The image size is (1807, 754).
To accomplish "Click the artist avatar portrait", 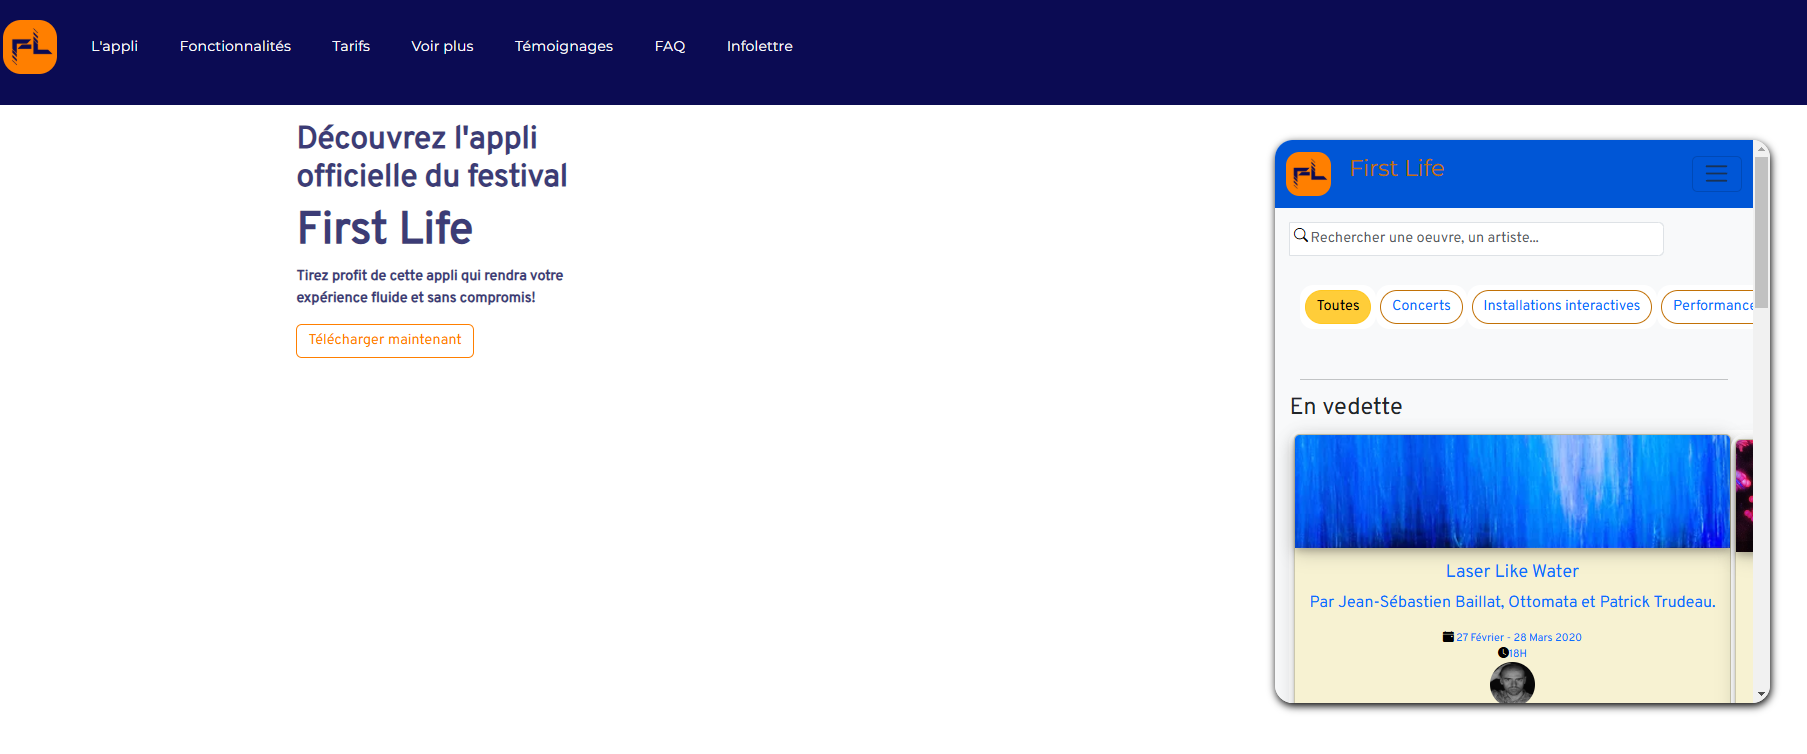I will click(x=1512, y=684).
